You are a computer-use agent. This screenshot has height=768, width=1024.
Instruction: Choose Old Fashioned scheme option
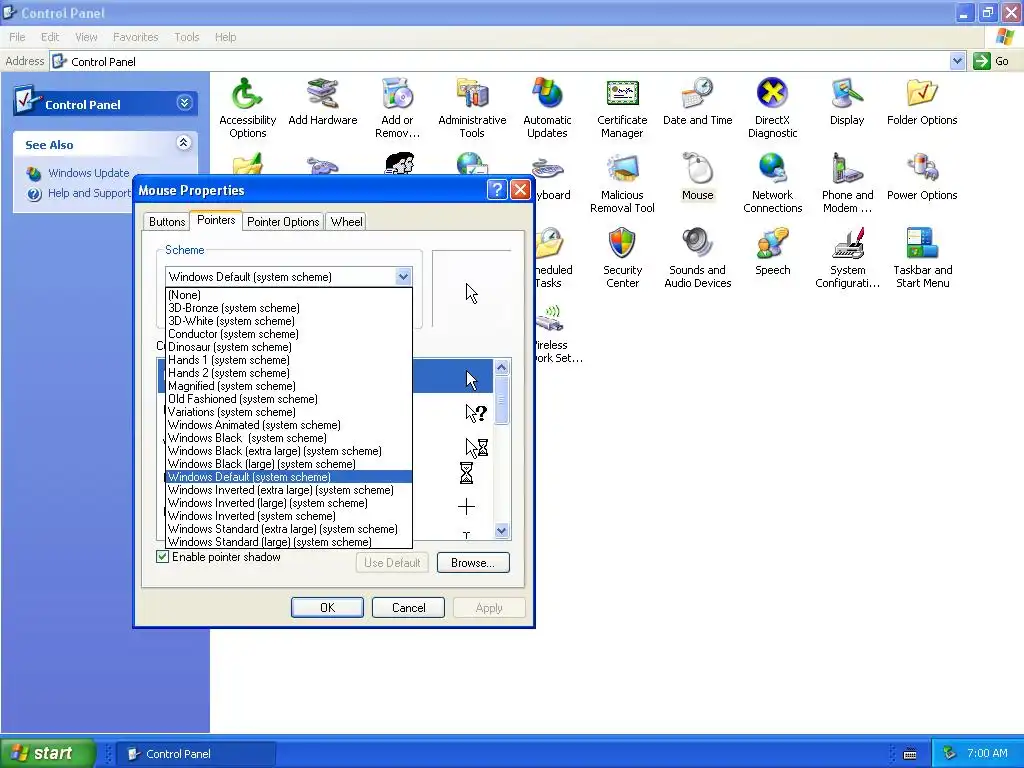tap(289, 399)
